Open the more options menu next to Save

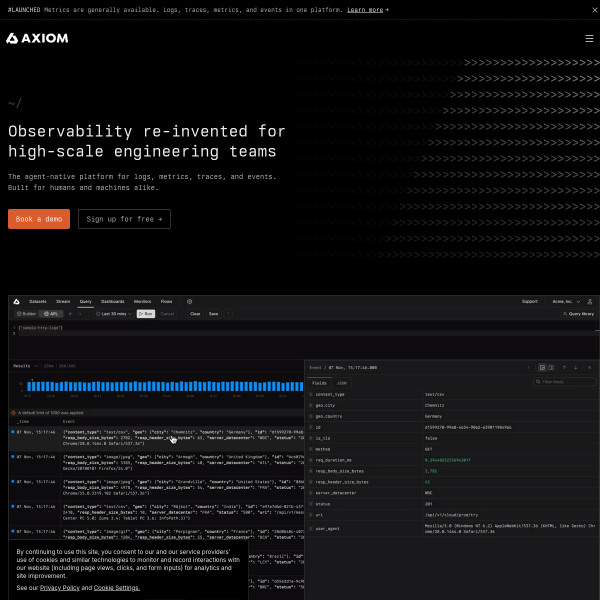click(228, 314)
